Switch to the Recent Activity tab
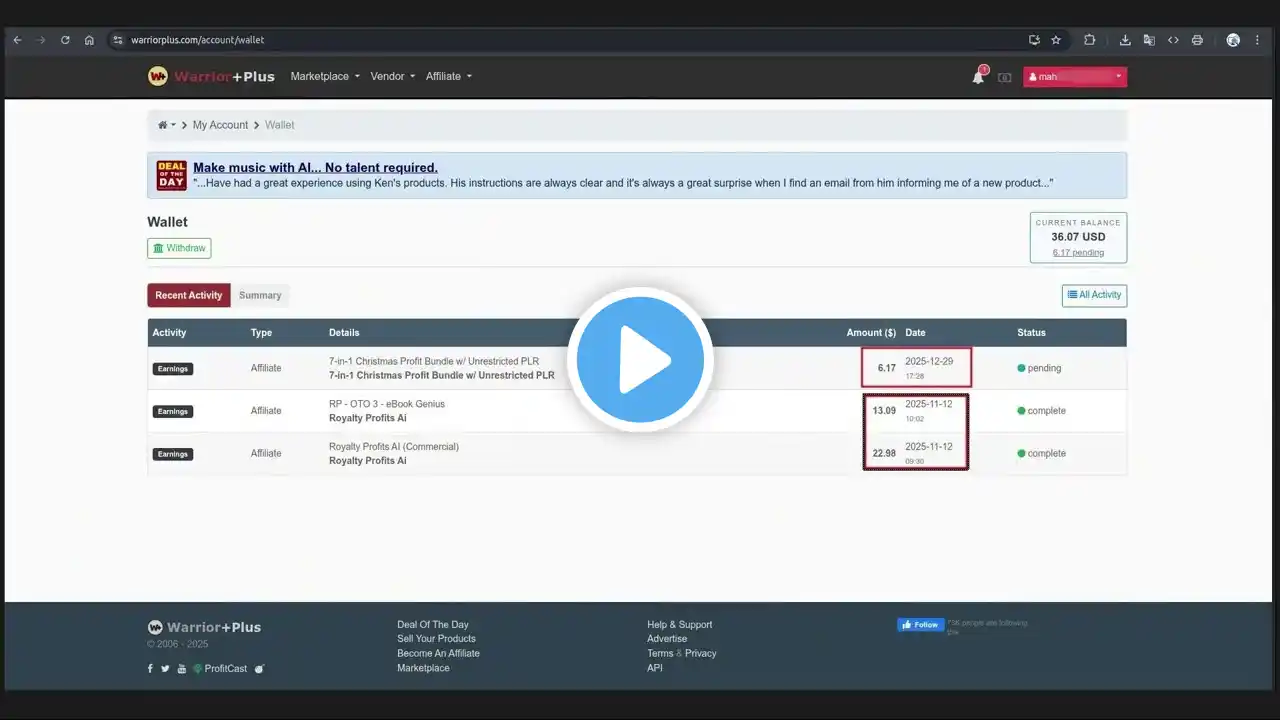1280x720 pixels. [189, 295]
